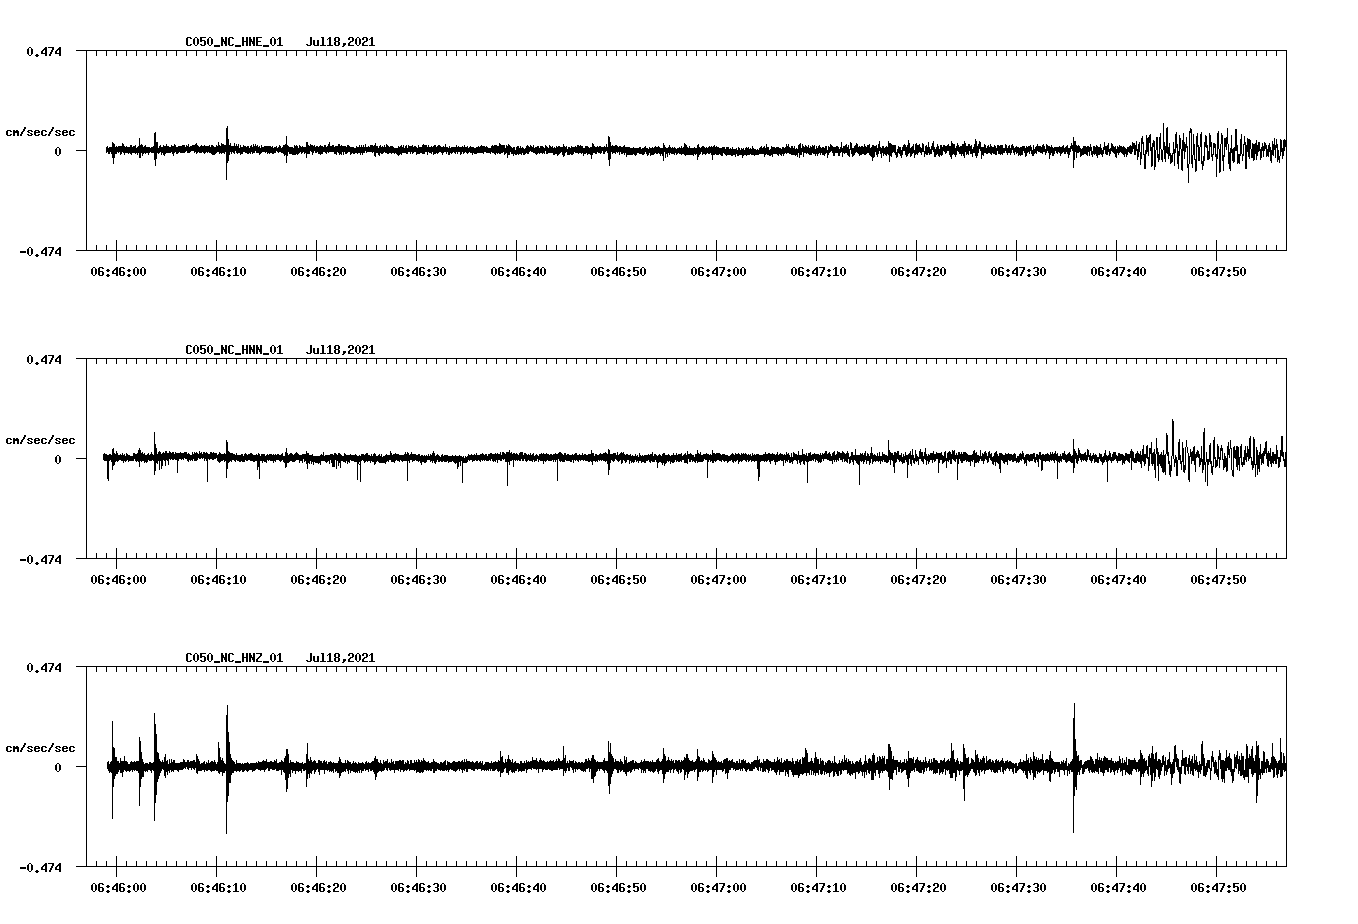Click the HNE spike near 06:46:11

click(x=227, y=153)
